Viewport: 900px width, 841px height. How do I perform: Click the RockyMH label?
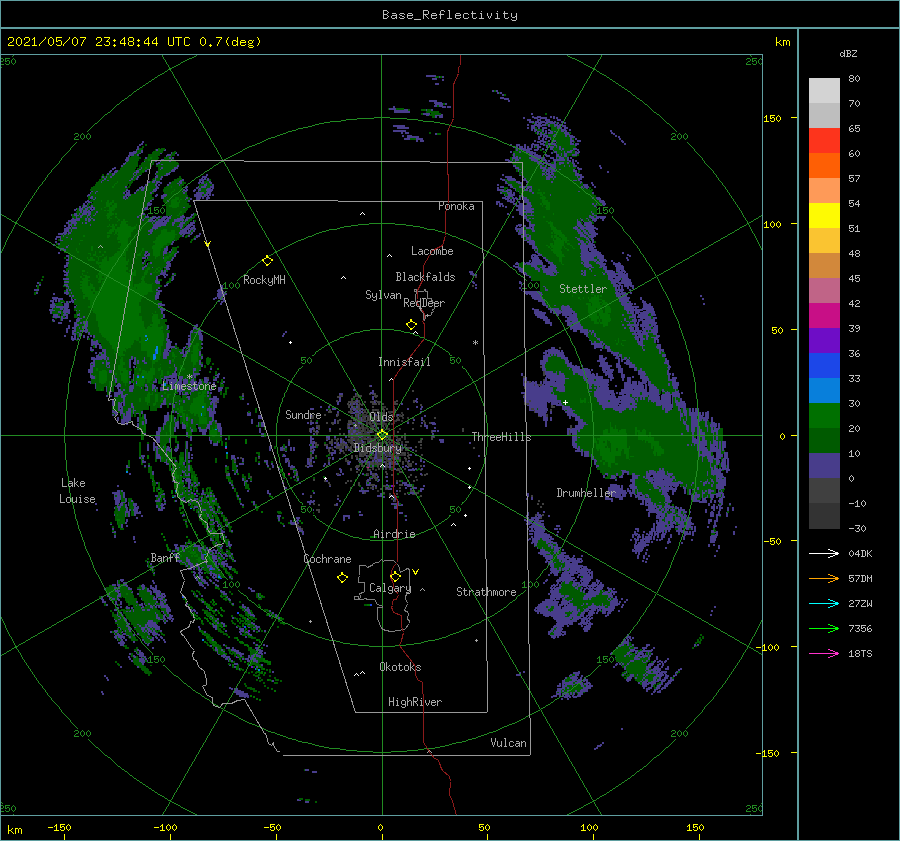264,280
